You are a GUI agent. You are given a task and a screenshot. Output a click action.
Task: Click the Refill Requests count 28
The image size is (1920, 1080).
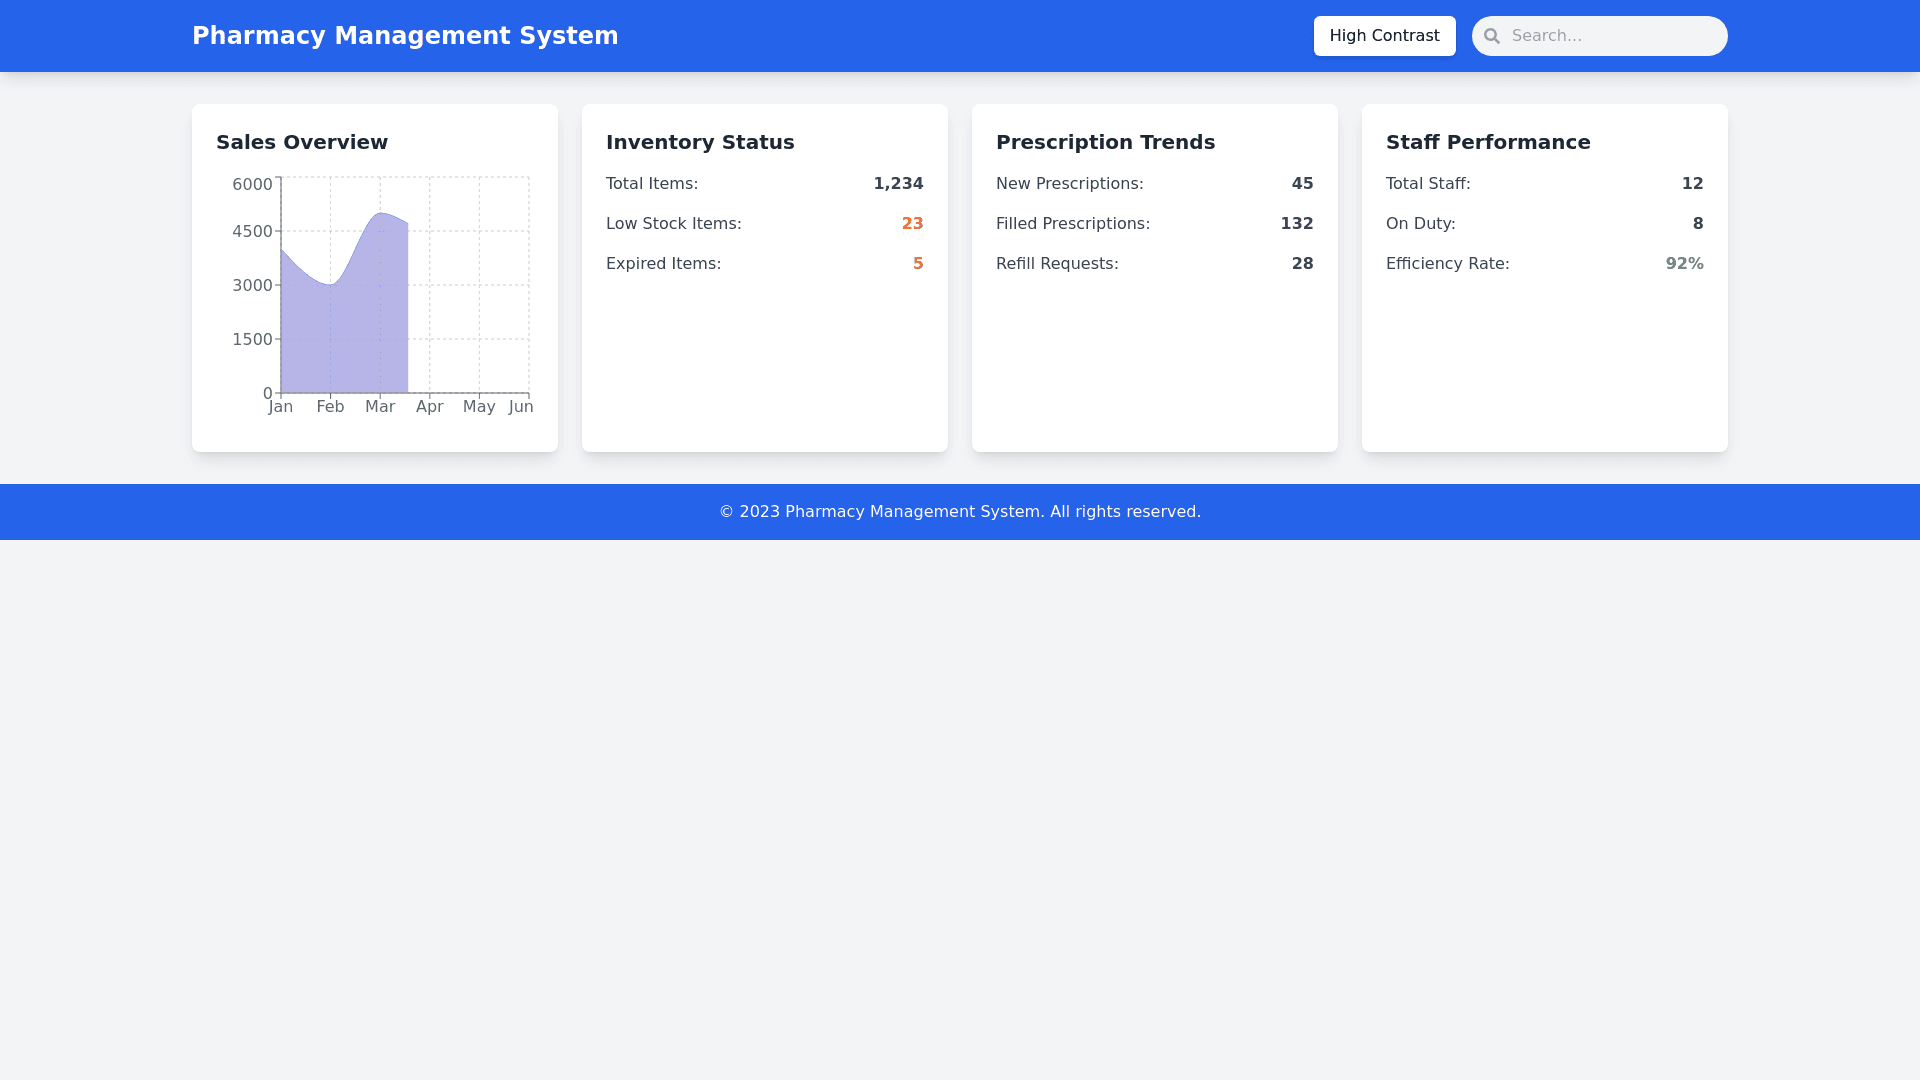click(x=1302, y=263)
